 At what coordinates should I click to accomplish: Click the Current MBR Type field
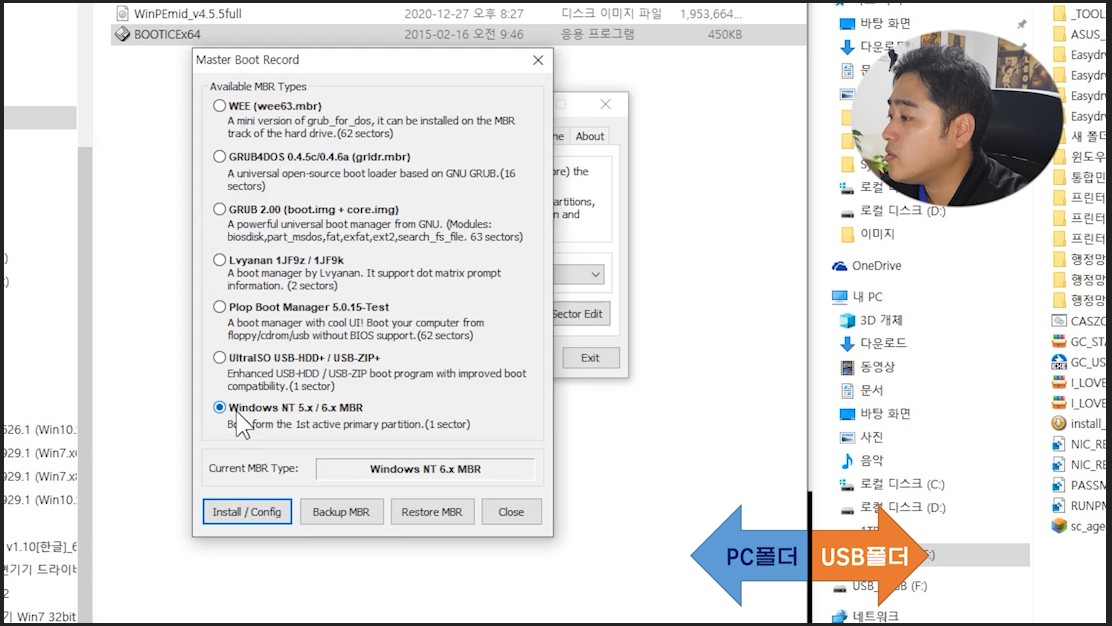click(x=426, y=469)
